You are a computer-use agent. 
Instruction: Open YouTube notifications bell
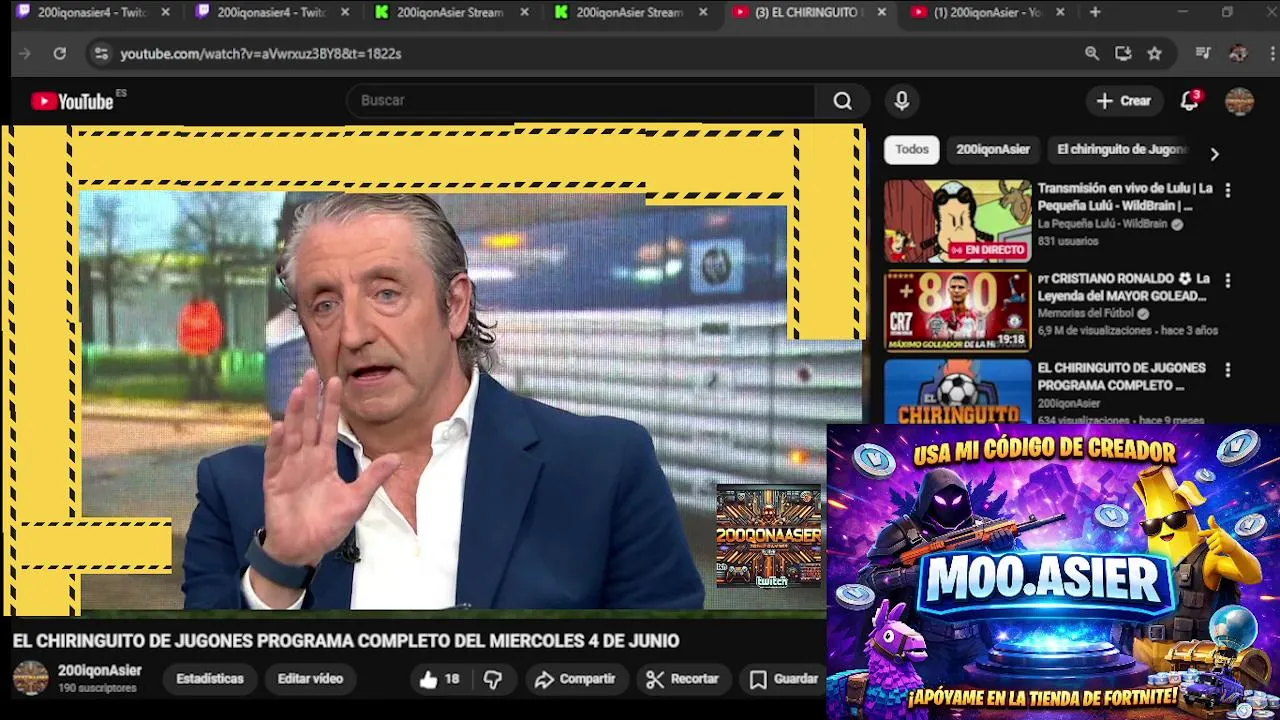coord(1189,101)
